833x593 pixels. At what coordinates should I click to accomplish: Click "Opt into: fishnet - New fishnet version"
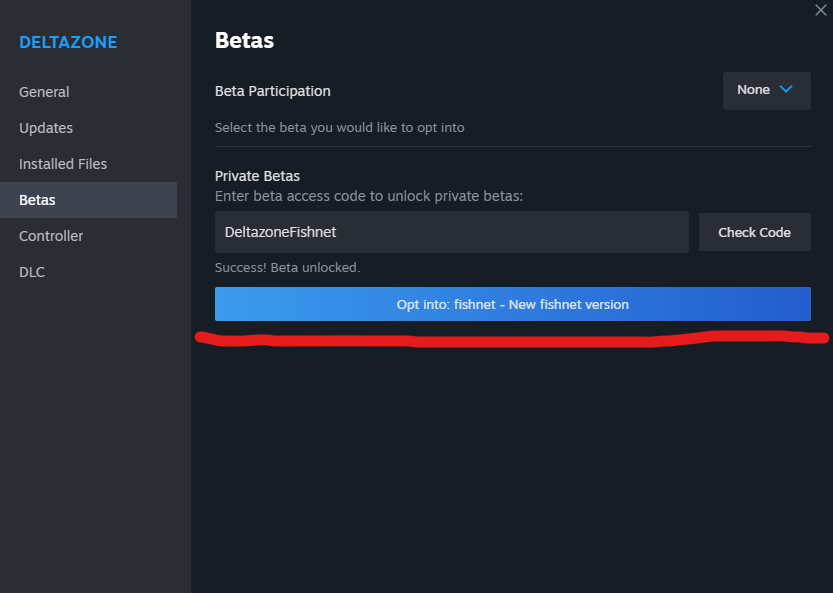coord(513,304)
